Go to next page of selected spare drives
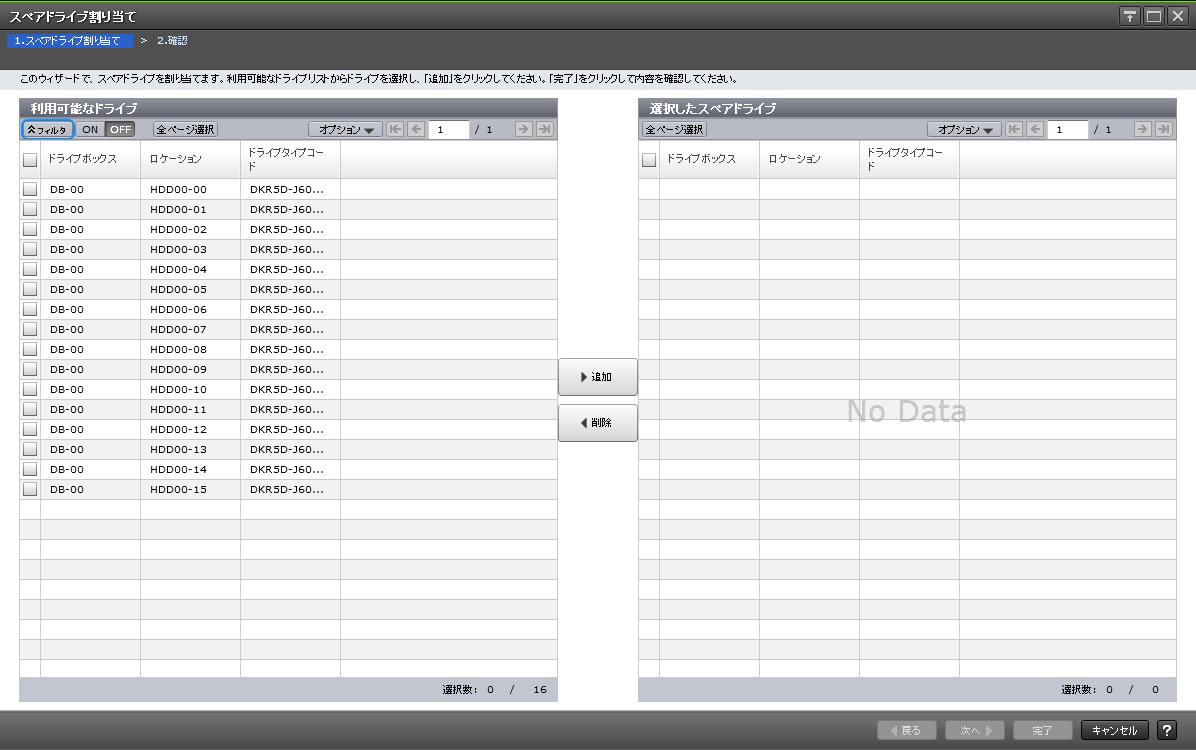The width and height of the screenshot is (1196, 750). coord(1142,129)
